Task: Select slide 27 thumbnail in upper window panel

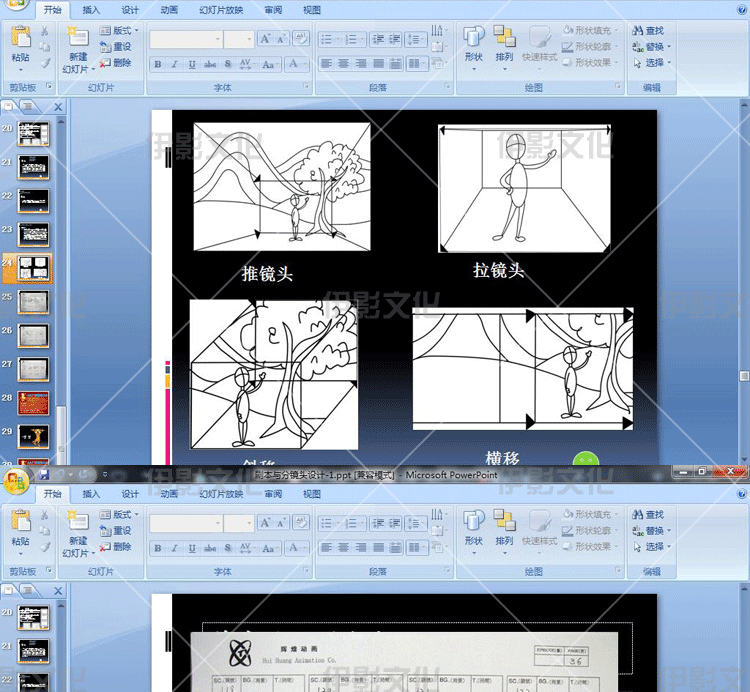Action: pyautogui.click(x=33, y=369)
